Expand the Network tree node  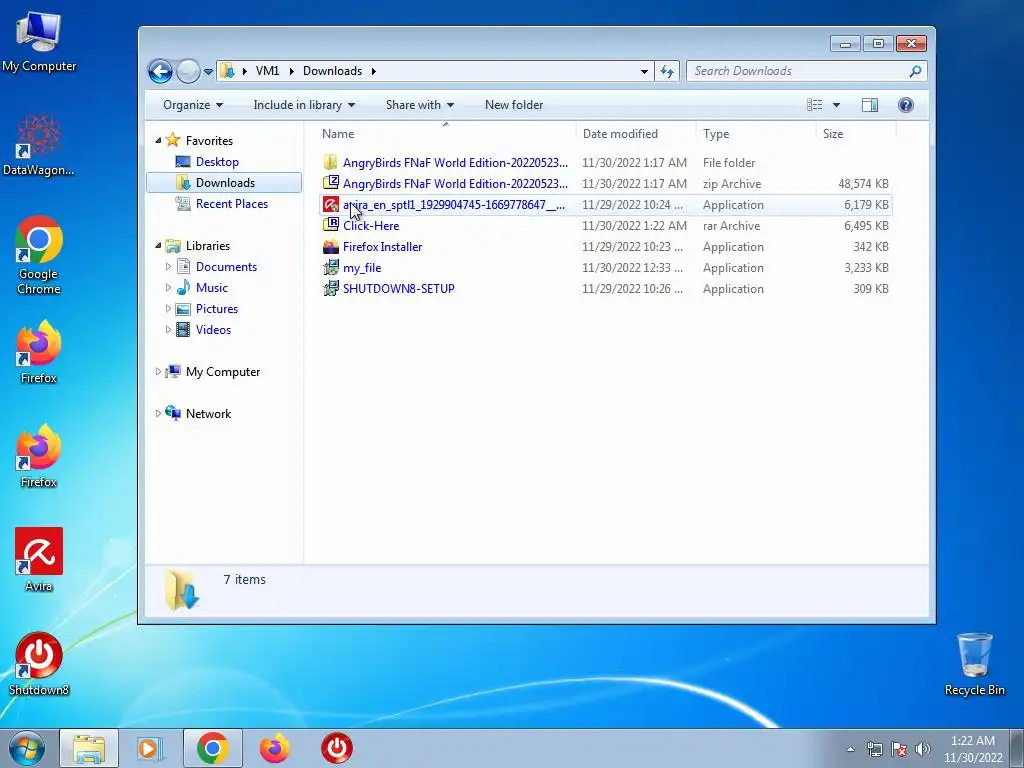158,413
